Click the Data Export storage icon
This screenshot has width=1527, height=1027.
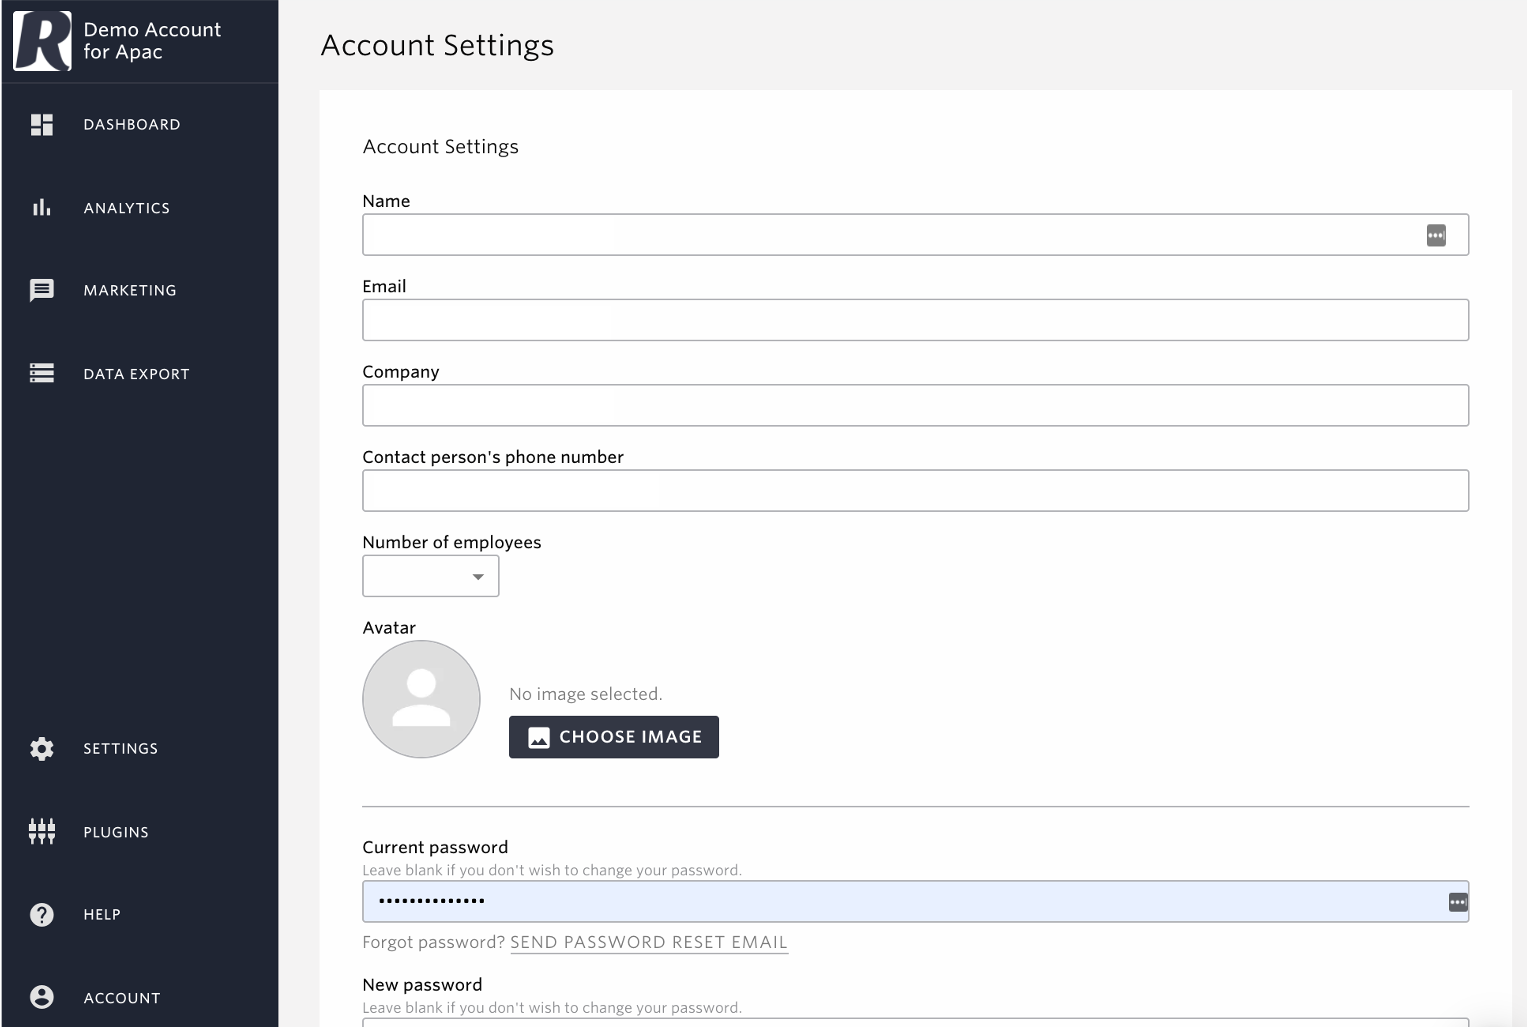tap(42, 373)
